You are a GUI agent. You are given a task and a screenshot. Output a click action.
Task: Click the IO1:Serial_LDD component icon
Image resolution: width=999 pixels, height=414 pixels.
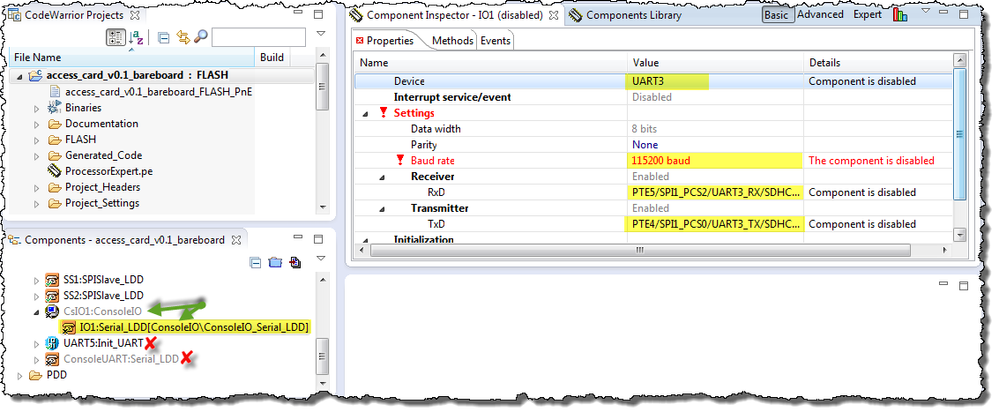click(x=69, y=327)
